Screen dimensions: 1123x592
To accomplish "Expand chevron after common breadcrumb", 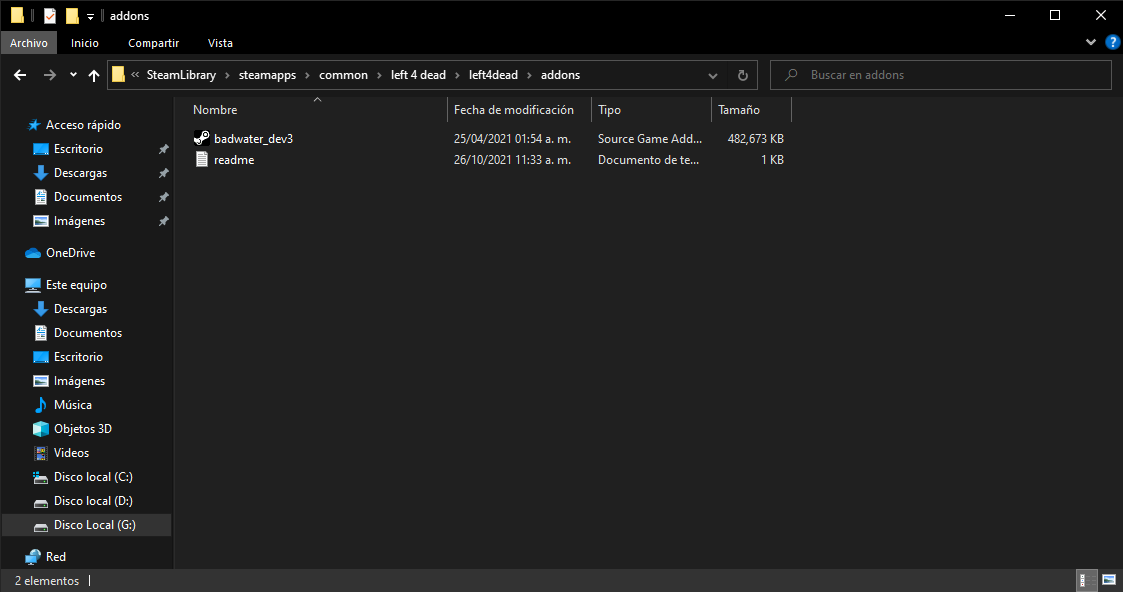I will tap(380, 75).
